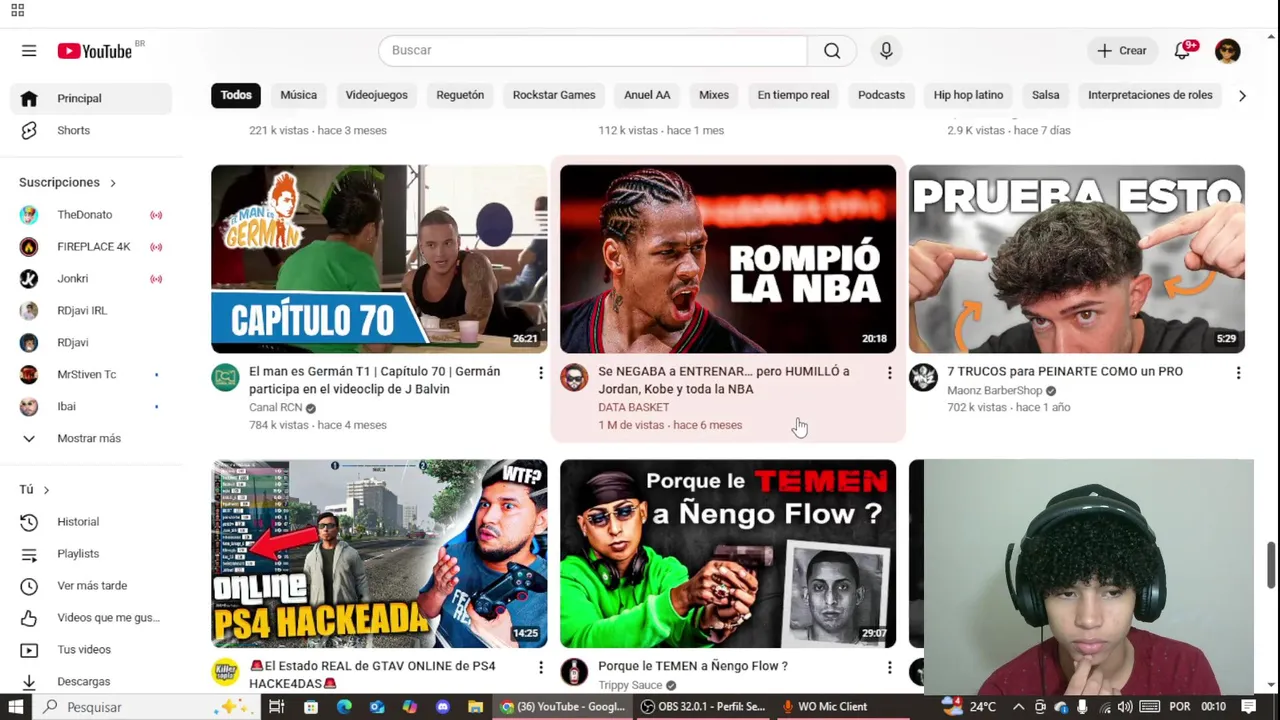The height and width of the screenshot is (720, 1280).
Task: Open MrStiven Tc subscription channel
Action: pyautogui.click(x=91, y=375)
